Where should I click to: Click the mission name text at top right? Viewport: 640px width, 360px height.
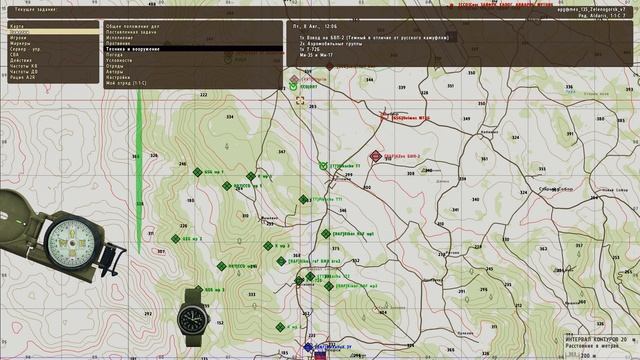591,9
